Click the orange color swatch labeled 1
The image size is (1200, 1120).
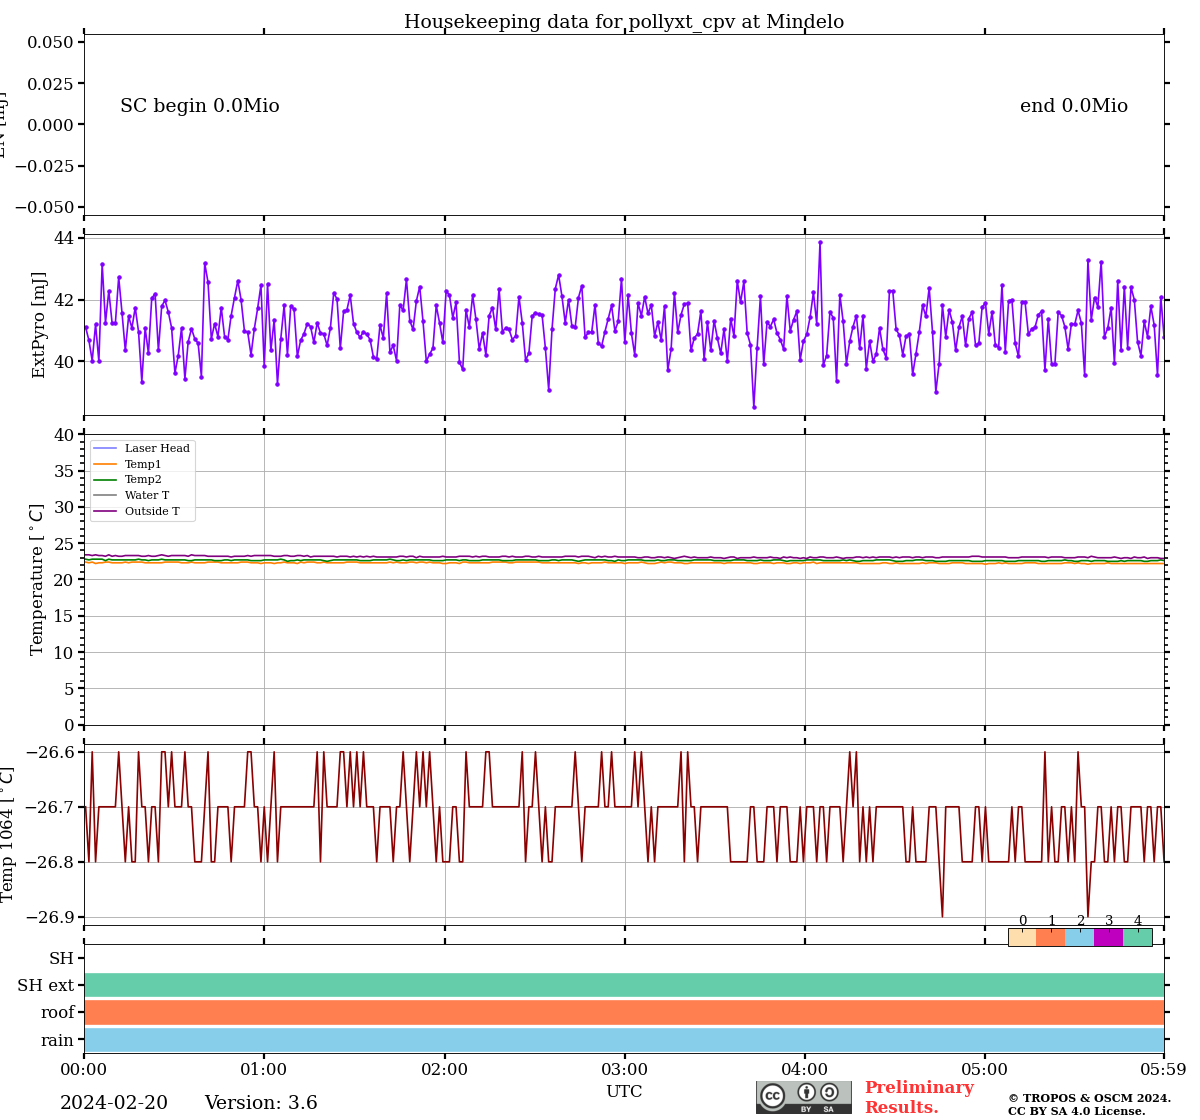click(1051, 937)
